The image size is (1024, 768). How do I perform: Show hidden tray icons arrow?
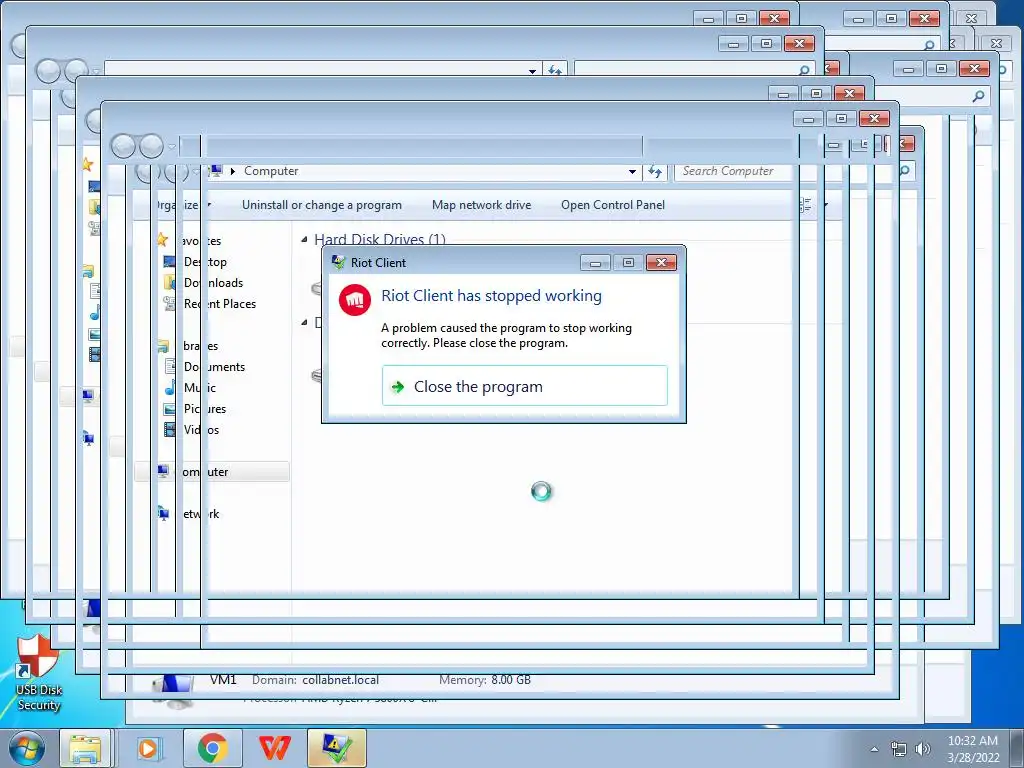point(874,749)
